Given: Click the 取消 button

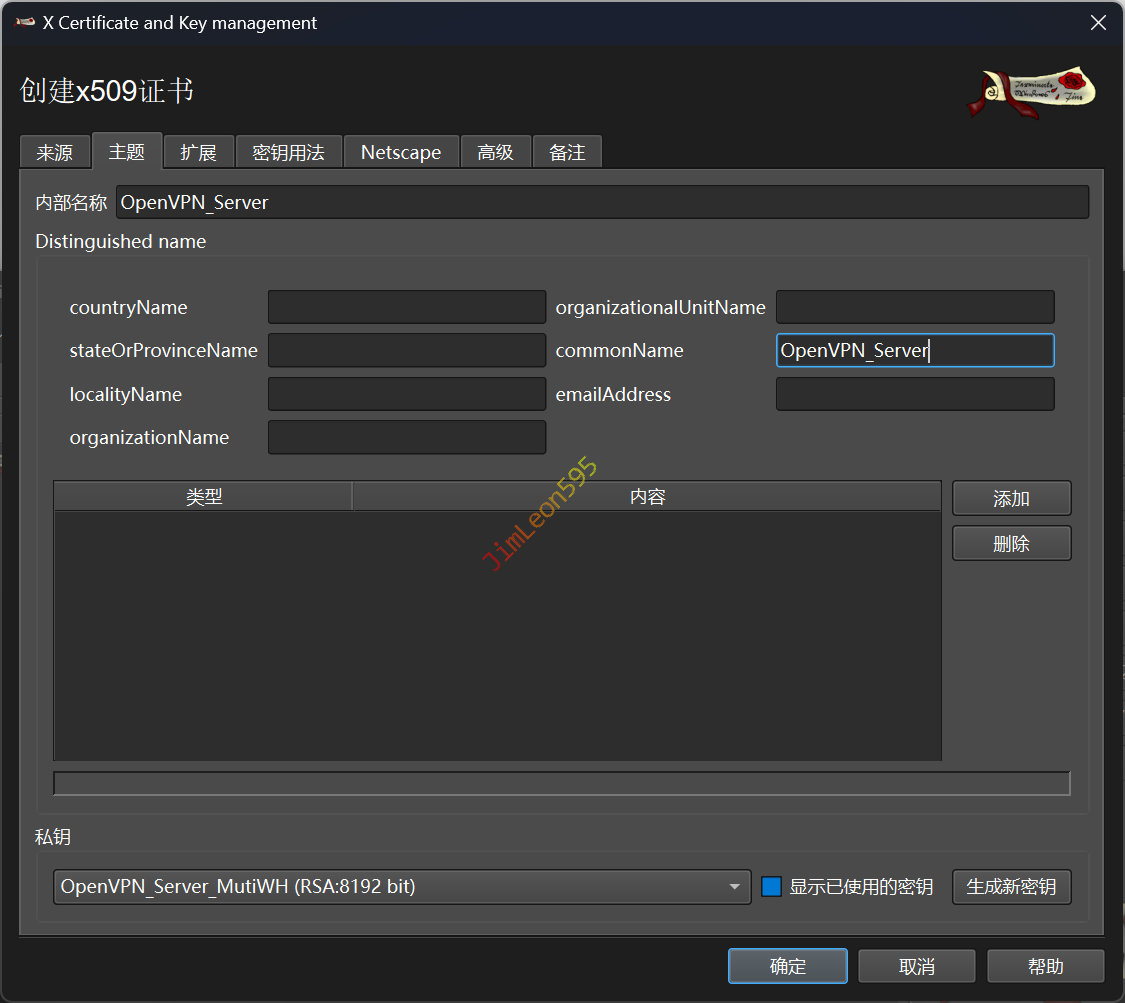Looking at the screenshot, I should [x=916, y=966].
